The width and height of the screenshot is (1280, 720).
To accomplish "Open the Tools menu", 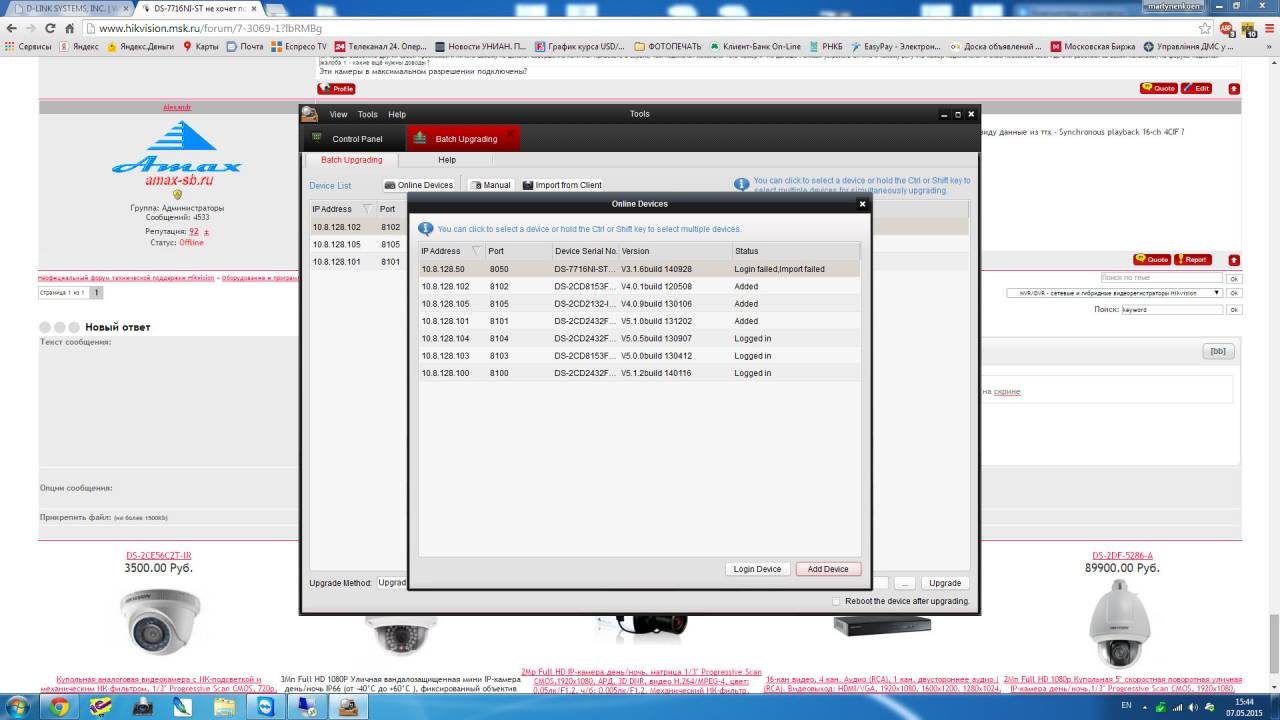I will point(367,114).
